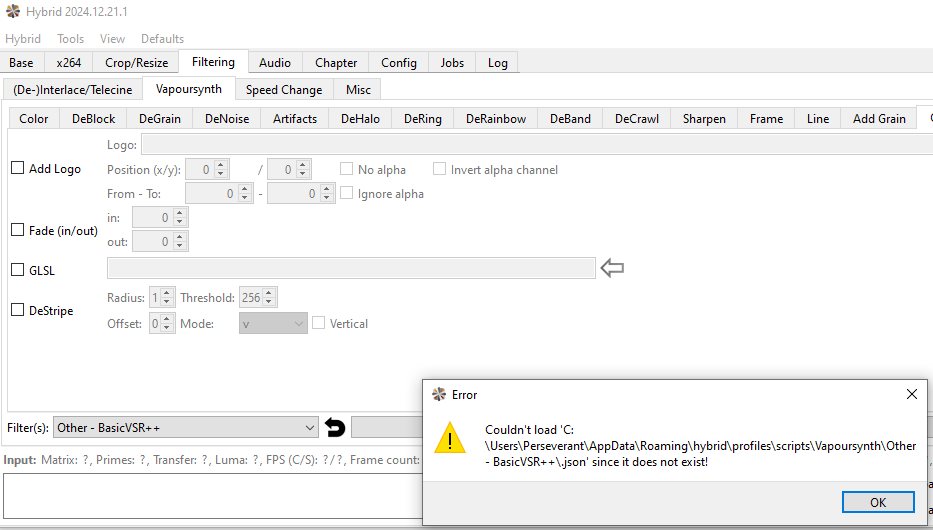Close the Error dialog with X

(911, 394)
